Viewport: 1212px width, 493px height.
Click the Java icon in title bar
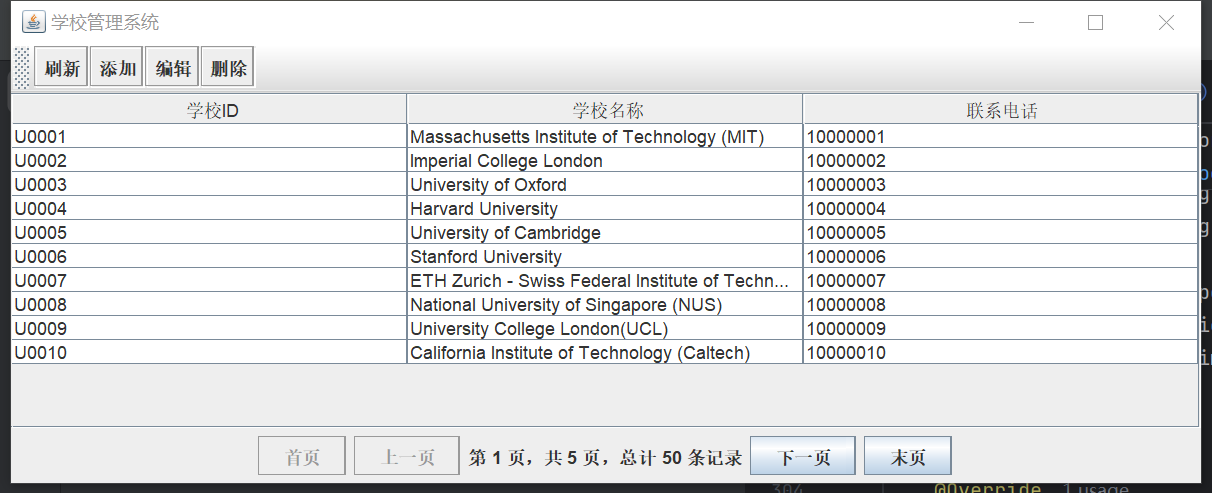(x=33, y=22)
